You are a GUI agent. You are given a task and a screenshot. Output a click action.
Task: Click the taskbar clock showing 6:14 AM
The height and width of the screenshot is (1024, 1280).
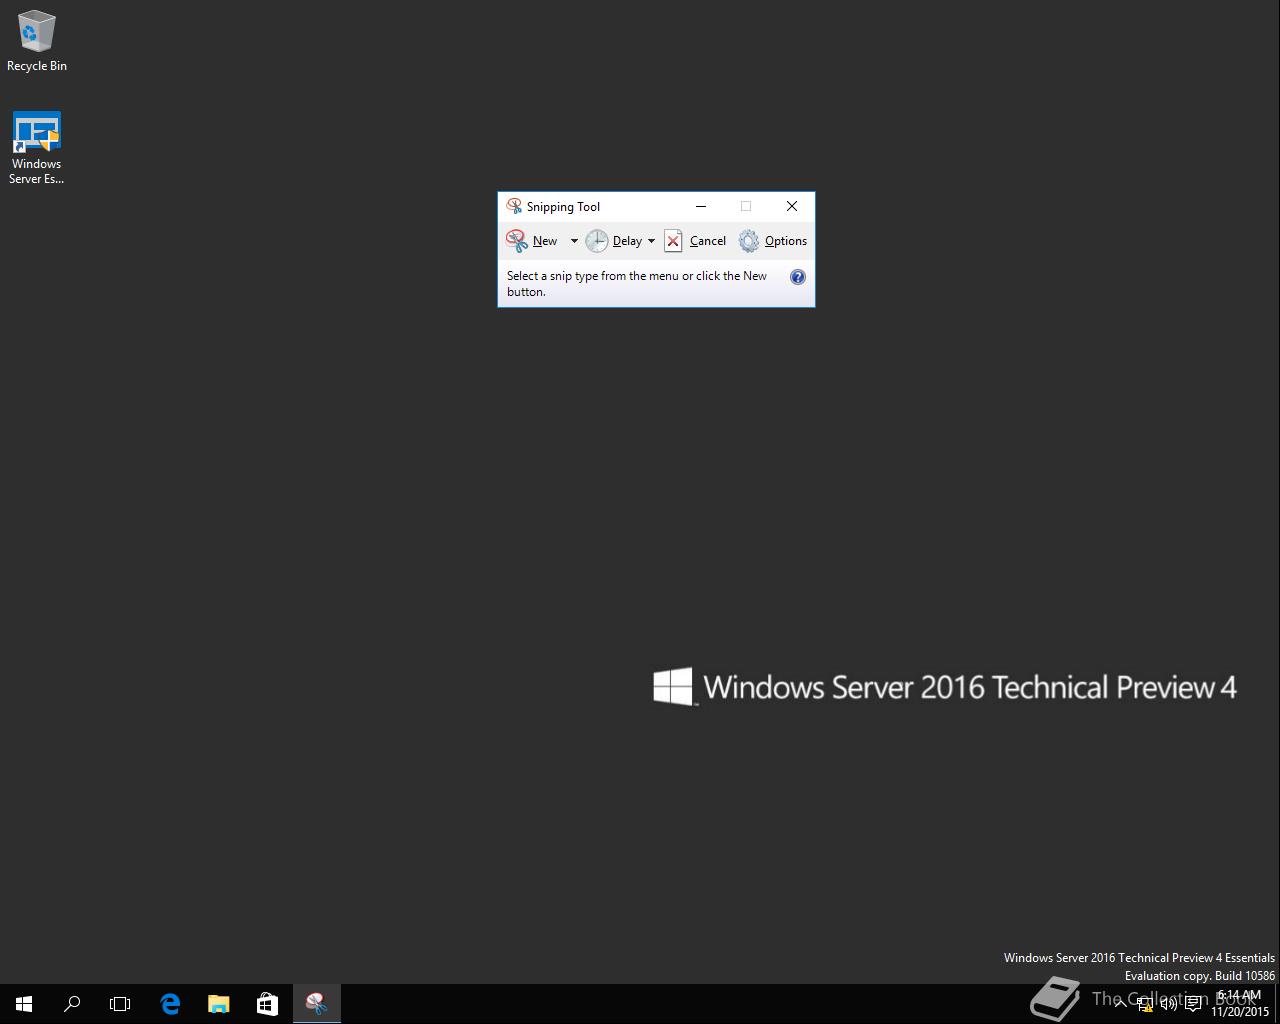click(x=1239, y=1004)
